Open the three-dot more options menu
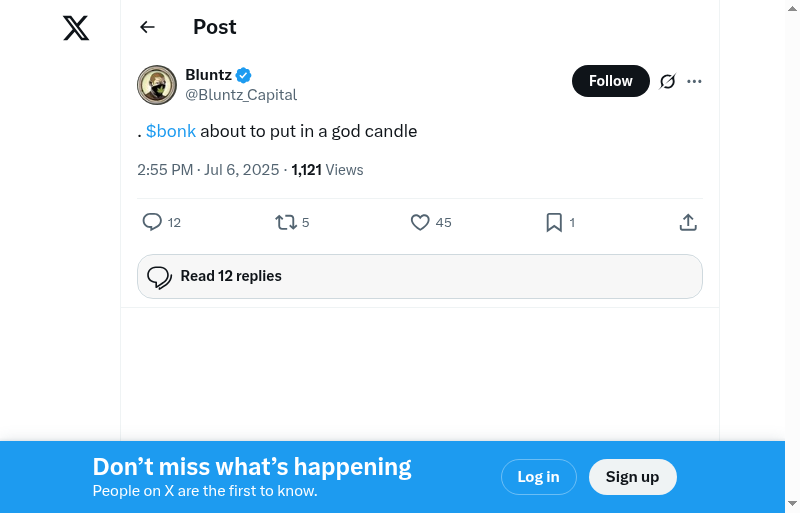The height and width of the screenshot is (513, 800). tap(695, 82)
